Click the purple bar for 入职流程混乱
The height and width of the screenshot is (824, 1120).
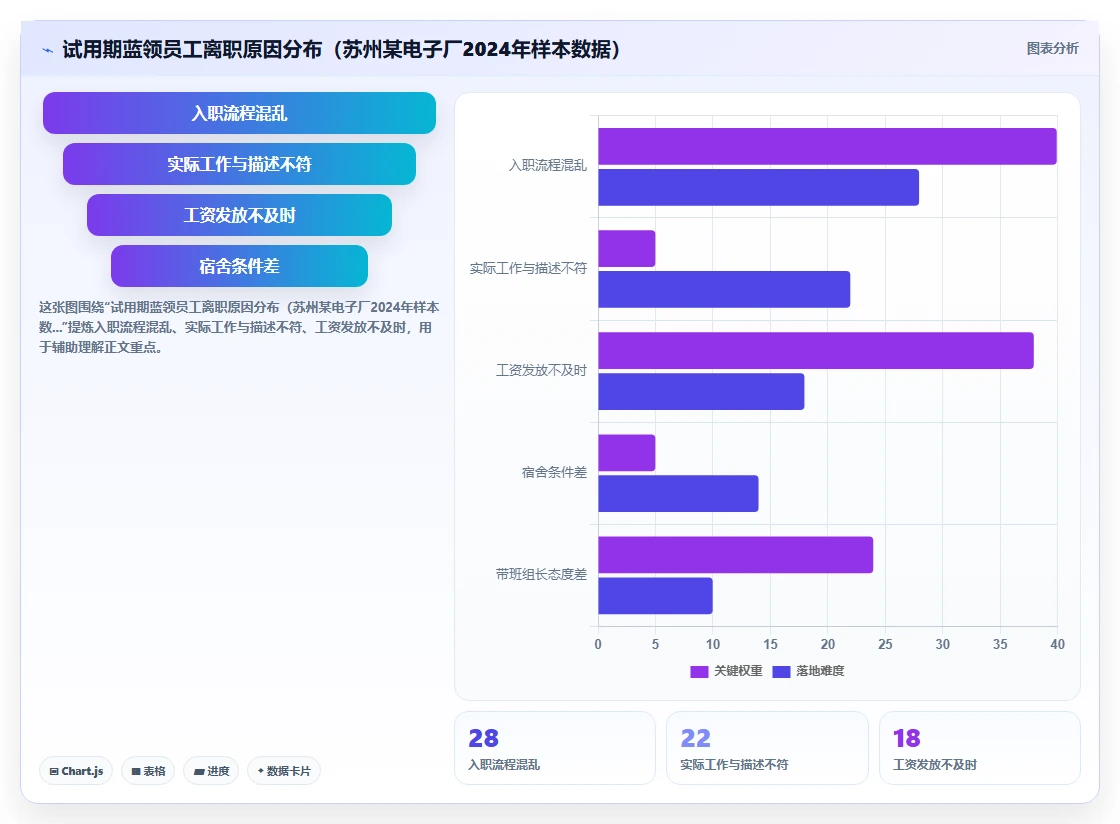click(827, 146)
